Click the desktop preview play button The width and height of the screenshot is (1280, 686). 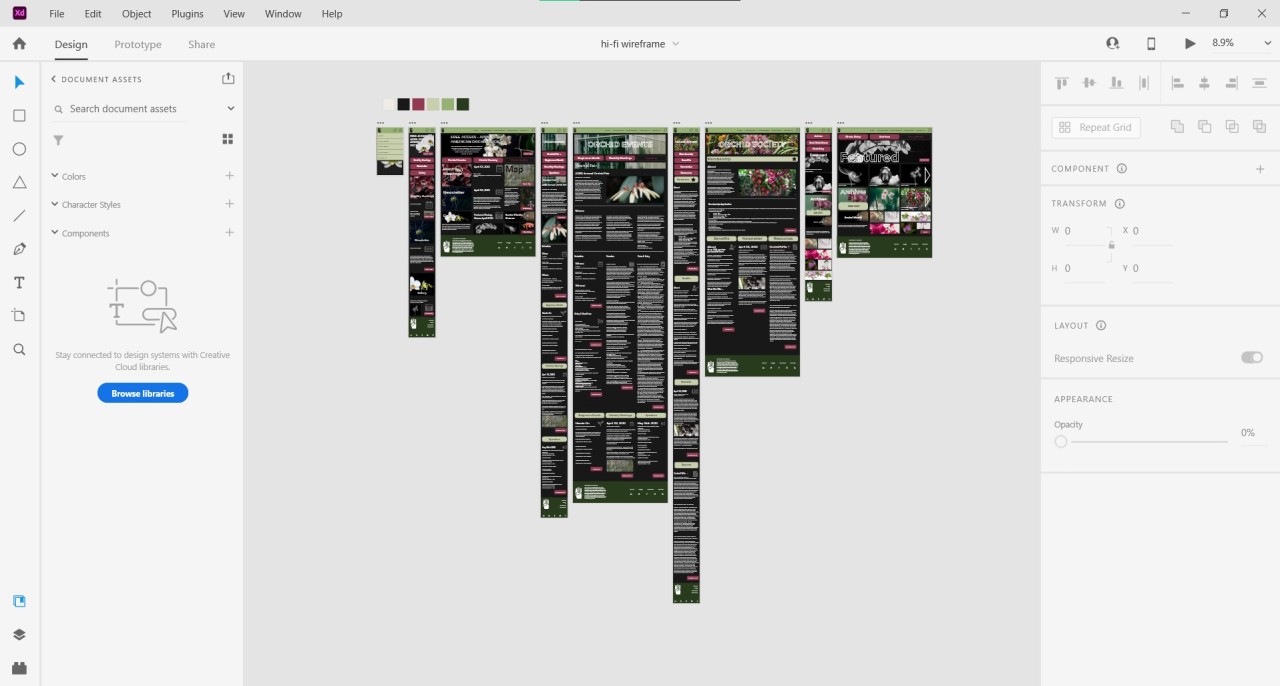tap(1189, 44)
